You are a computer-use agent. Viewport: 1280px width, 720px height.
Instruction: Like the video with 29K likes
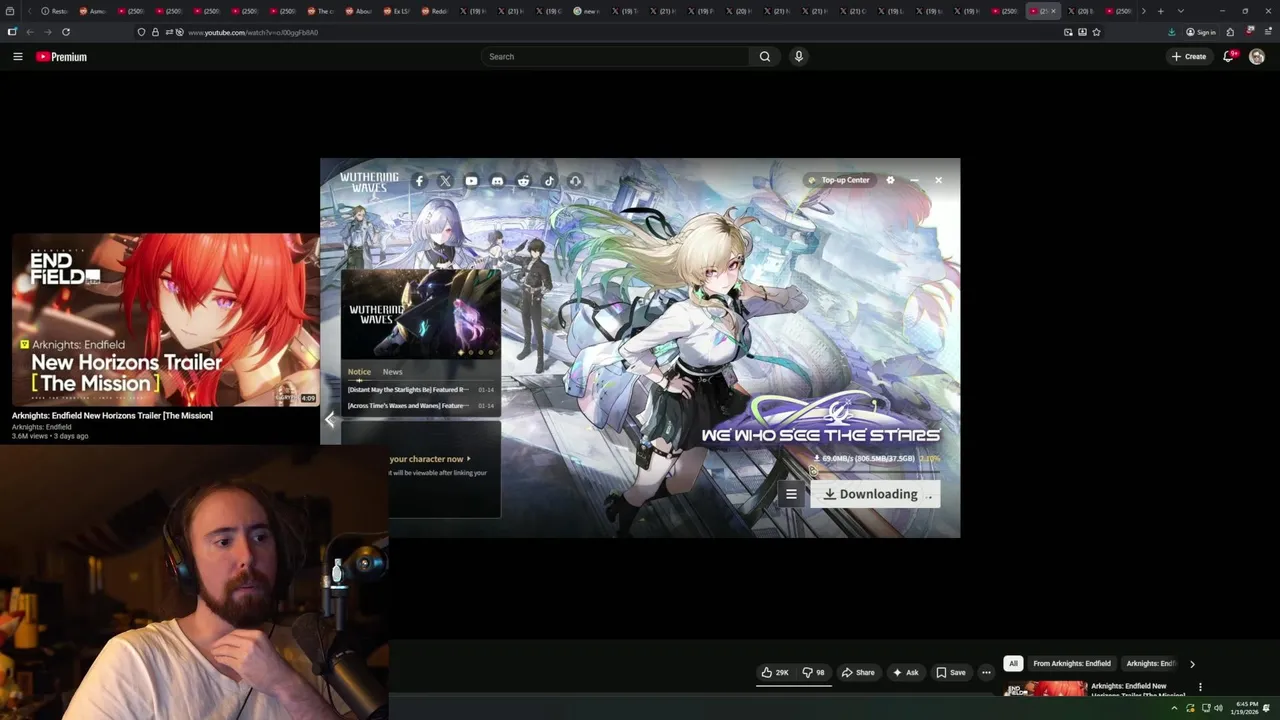point(775,673)
